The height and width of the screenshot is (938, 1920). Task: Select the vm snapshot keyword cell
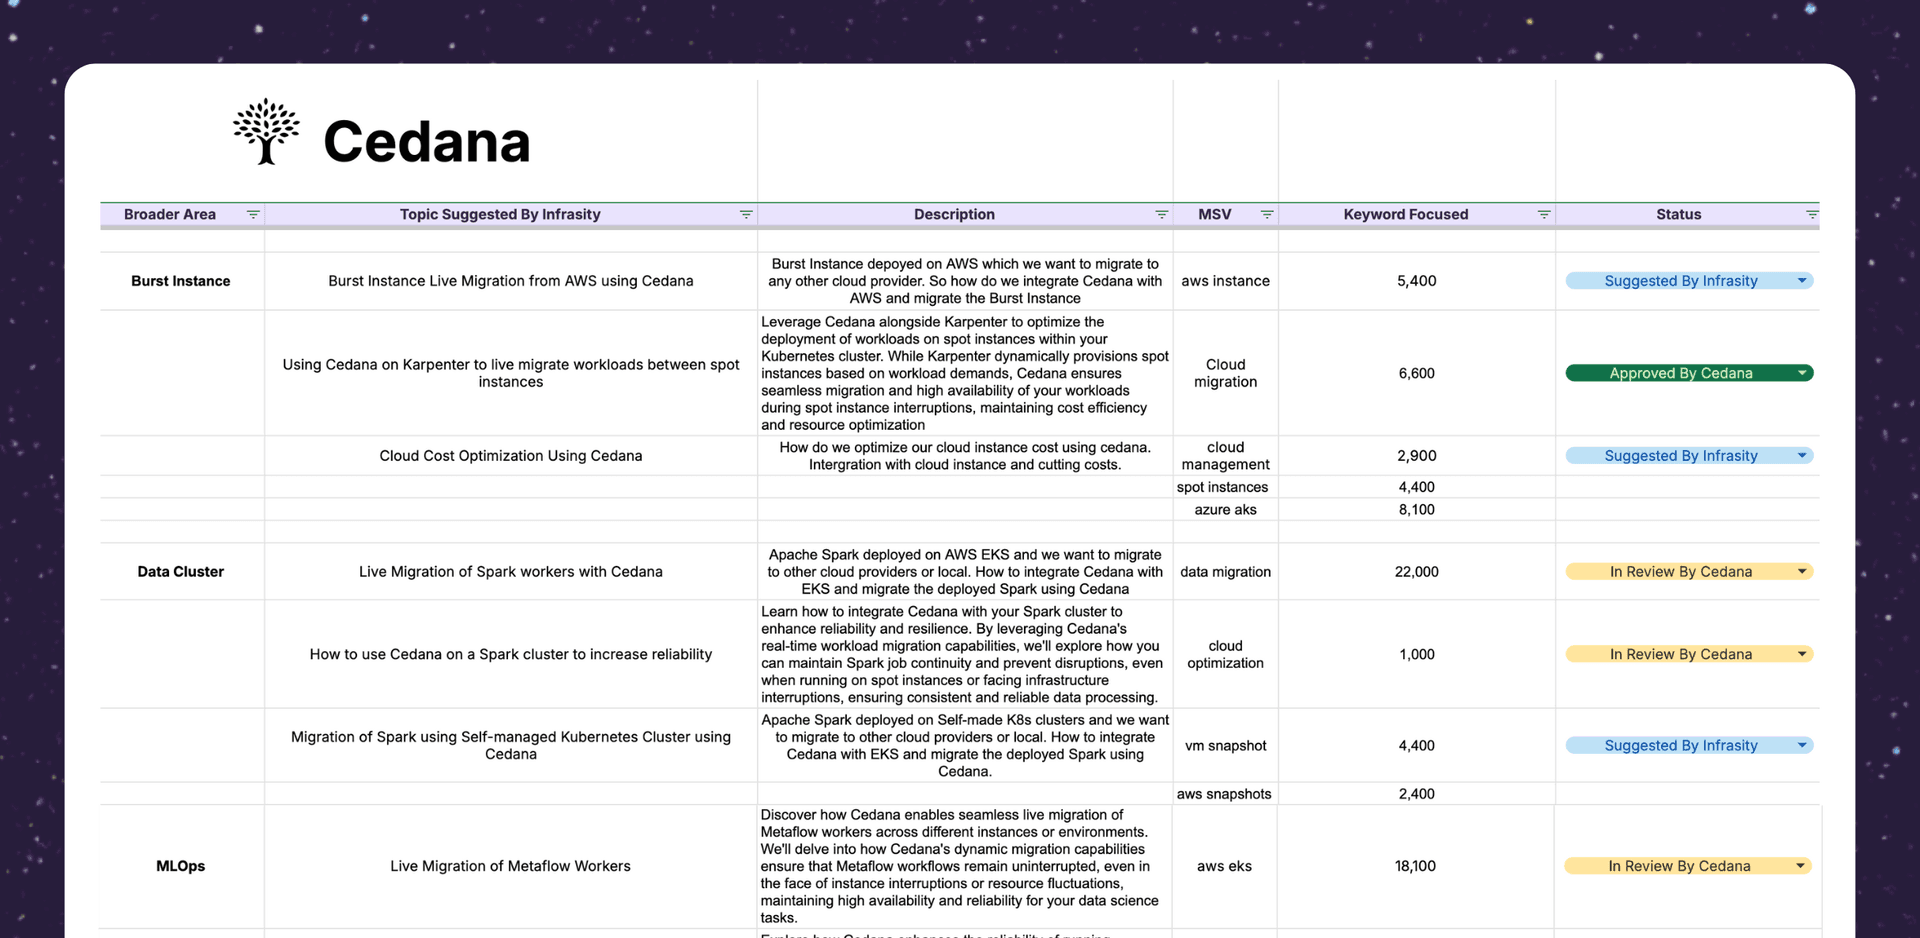[x=1225, y=745]
